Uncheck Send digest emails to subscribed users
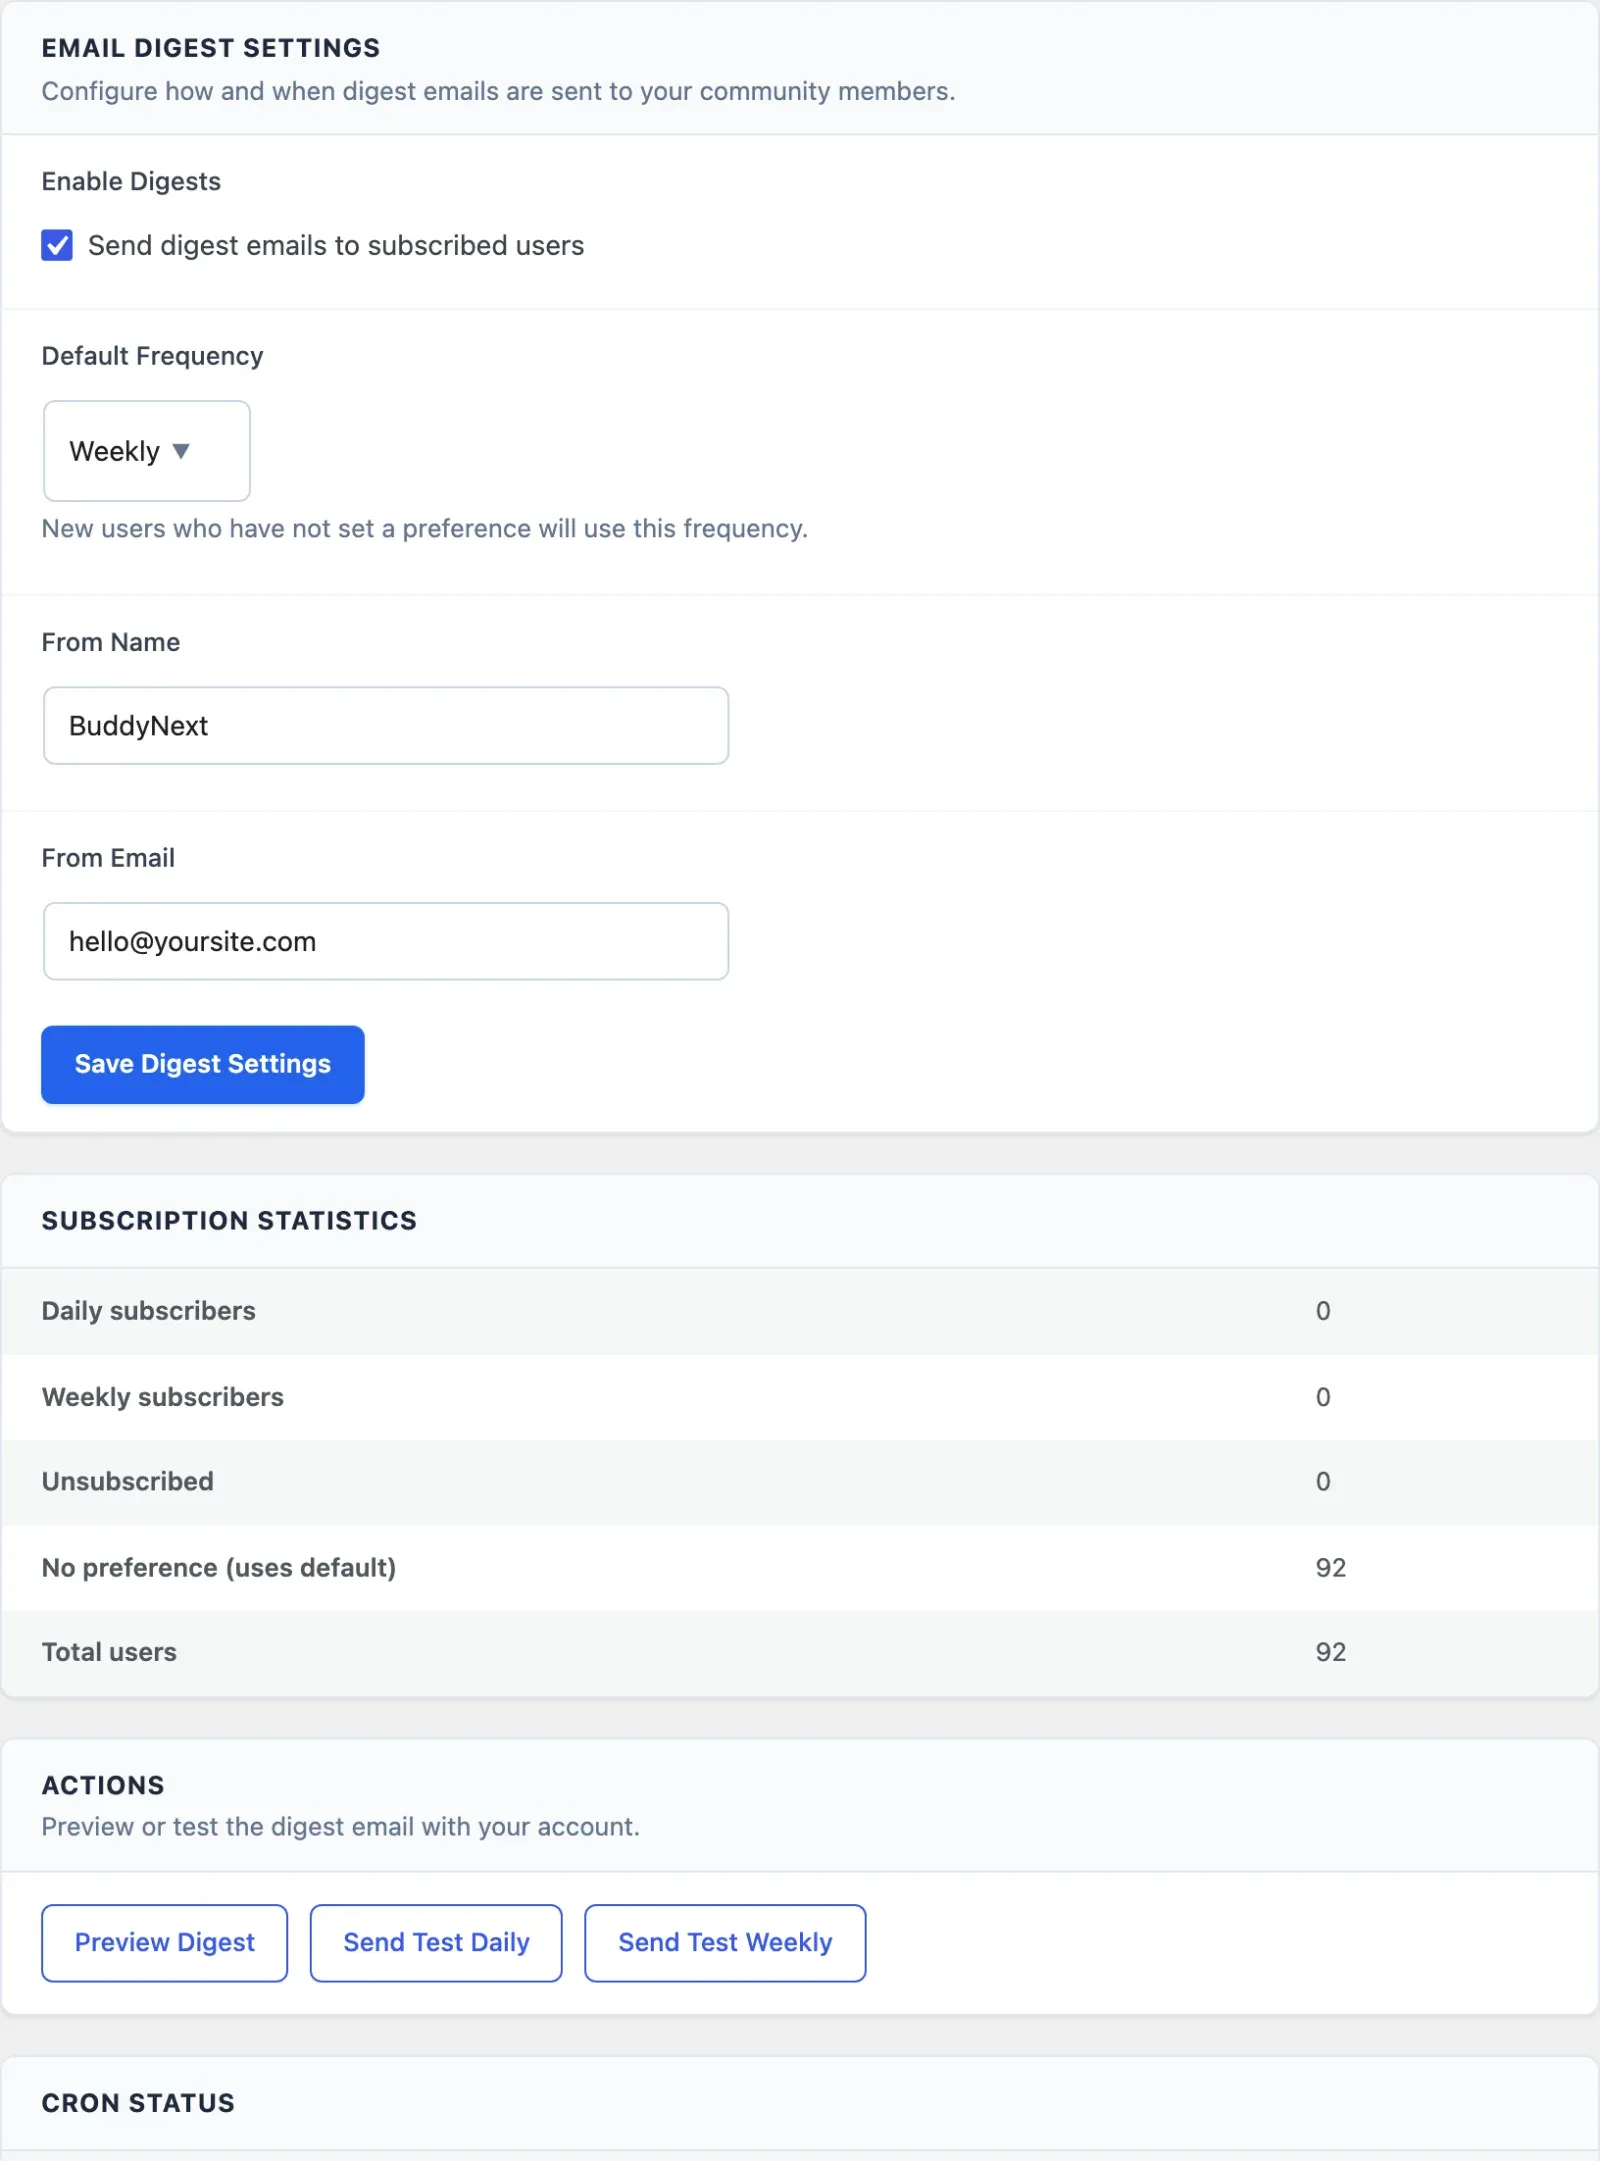 point(57,245)
